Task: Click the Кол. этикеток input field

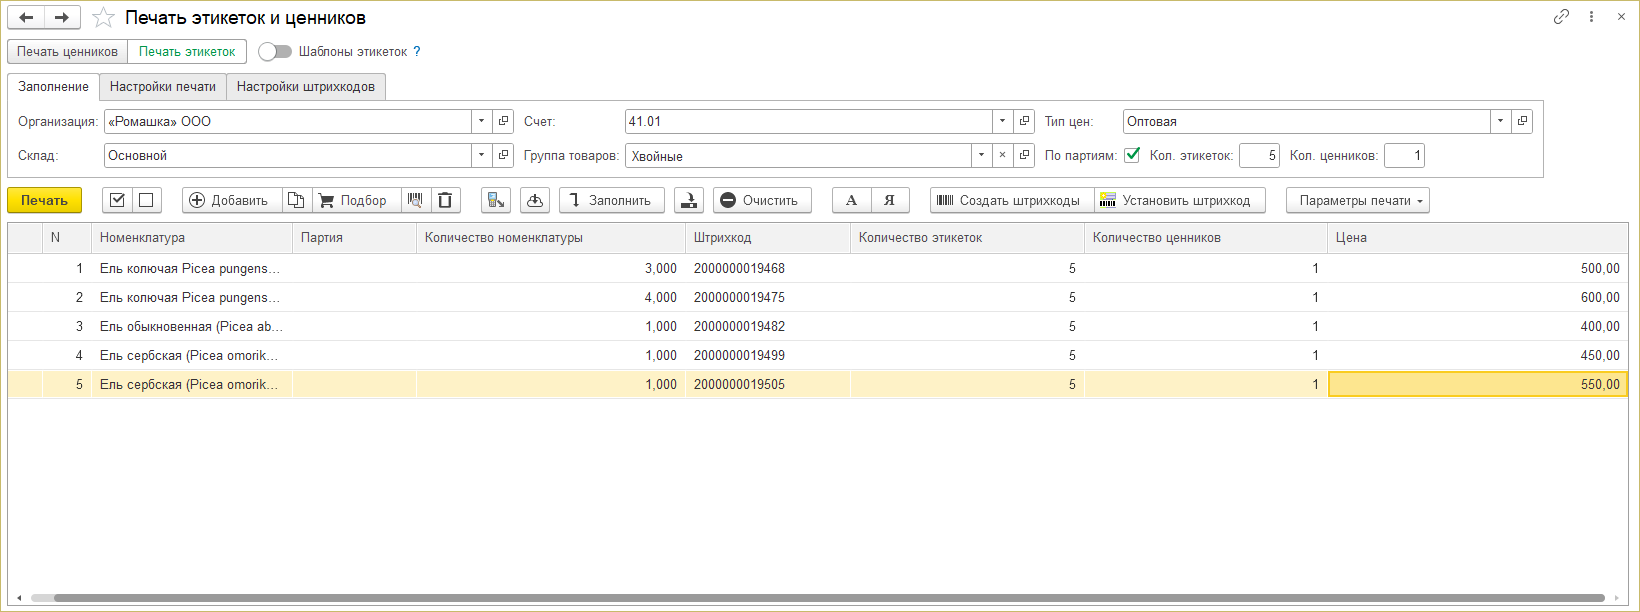Action: point(1258,155)
